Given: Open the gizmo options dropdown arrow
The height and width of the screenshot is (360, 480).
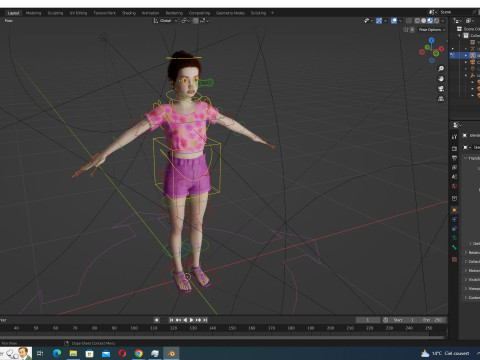Looking at the screenshot, I should coord(385,21).
